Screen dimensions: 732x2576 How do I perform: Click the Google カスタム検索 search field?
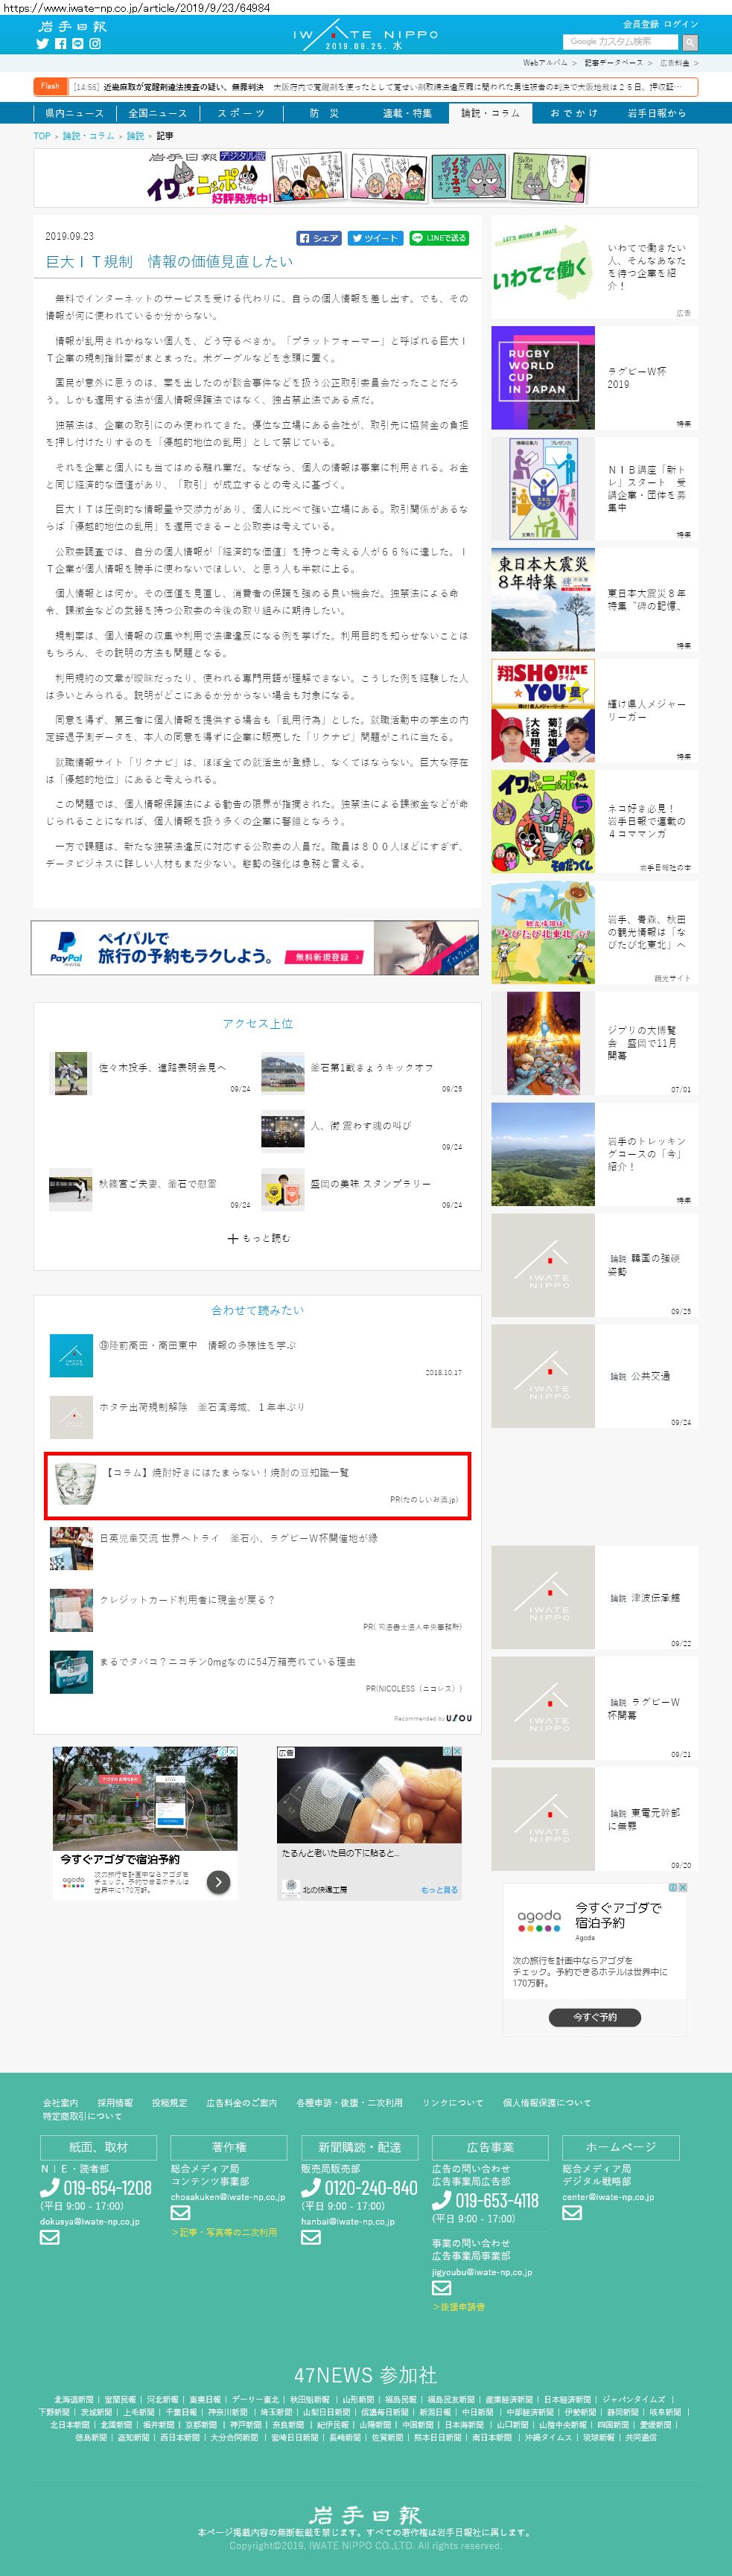(x=621, y=42)
